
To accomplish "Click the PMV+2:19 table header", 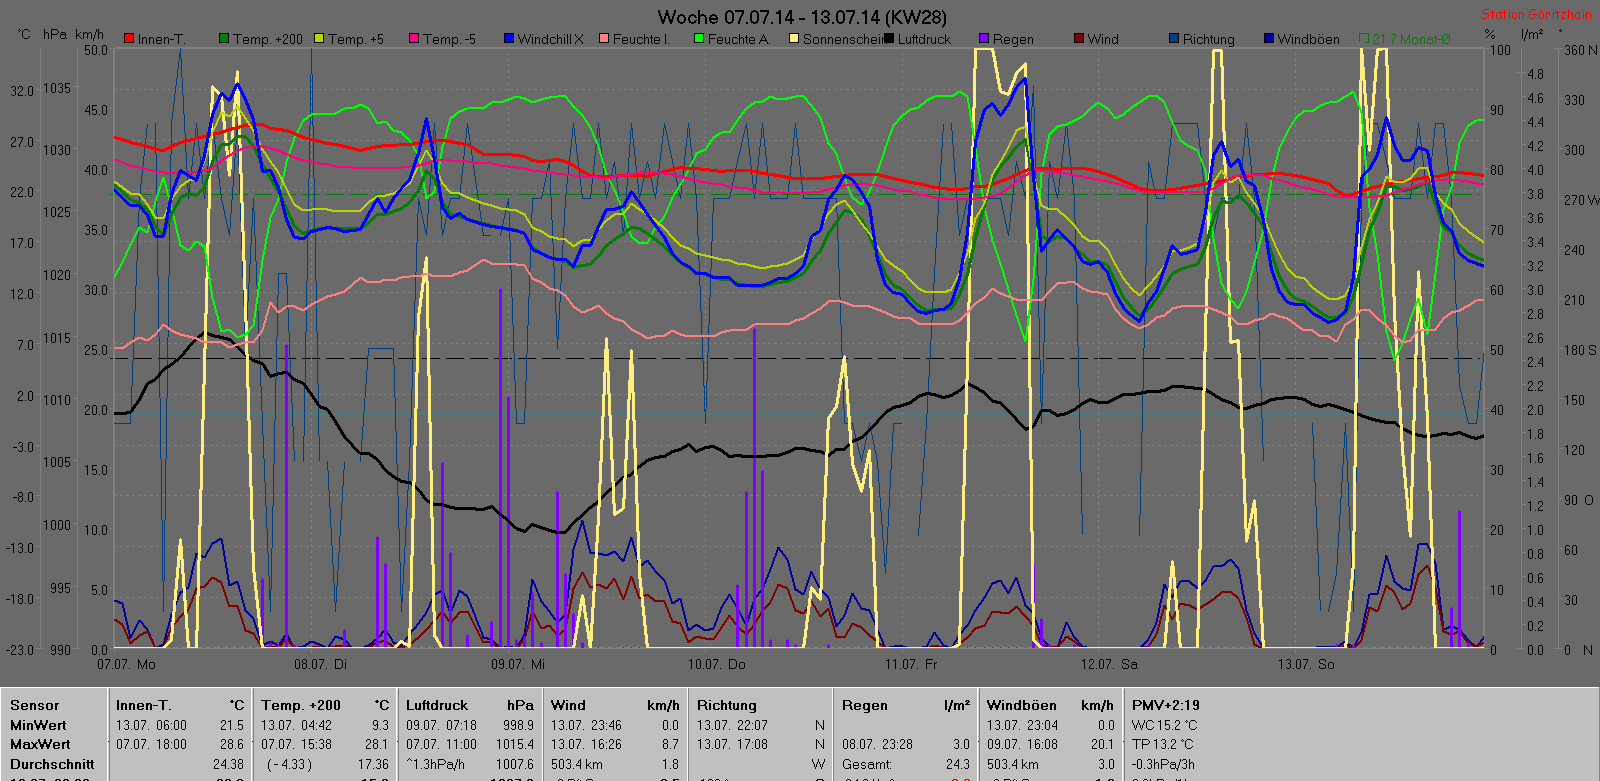I will tap(1166, 705).
